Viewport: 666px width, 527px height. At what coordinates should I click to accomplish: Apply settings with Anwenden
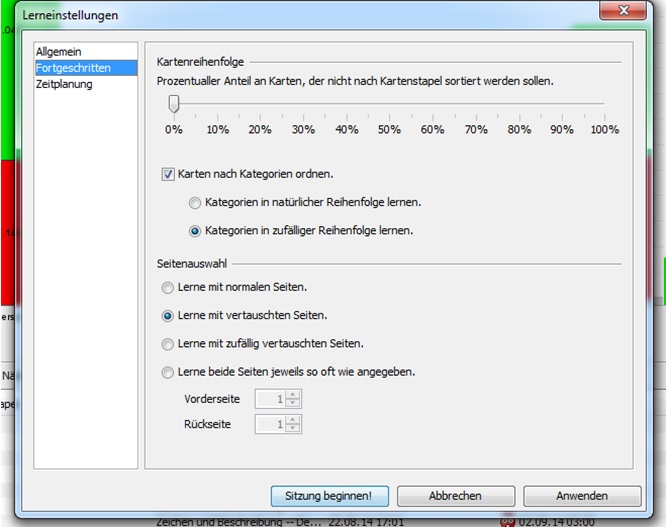pyautogui.click(x=582, y=496)
